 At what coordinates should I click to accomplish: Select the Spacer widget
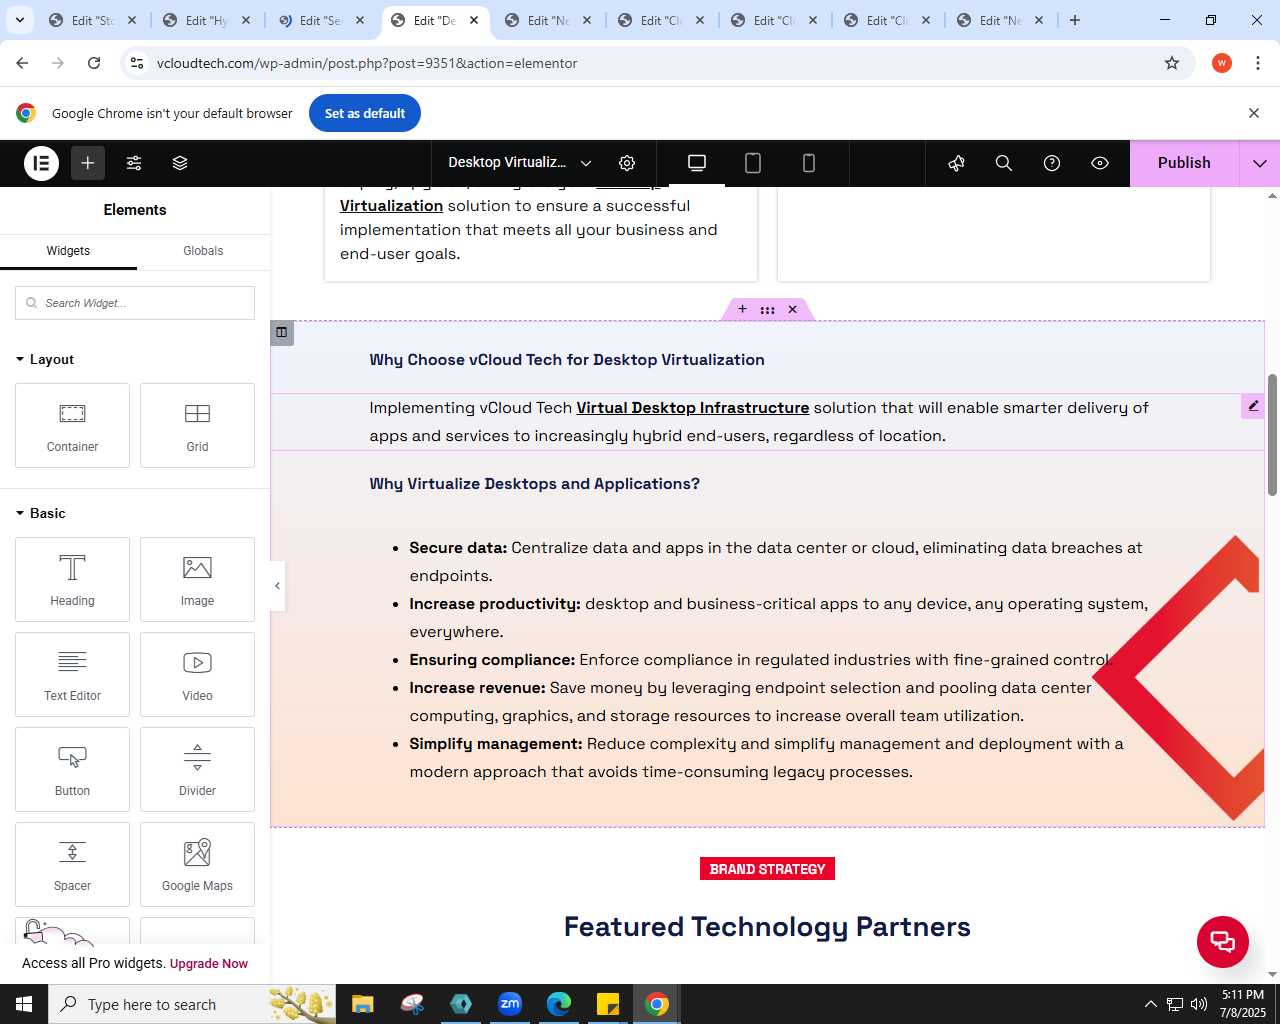tap(72, 864)
